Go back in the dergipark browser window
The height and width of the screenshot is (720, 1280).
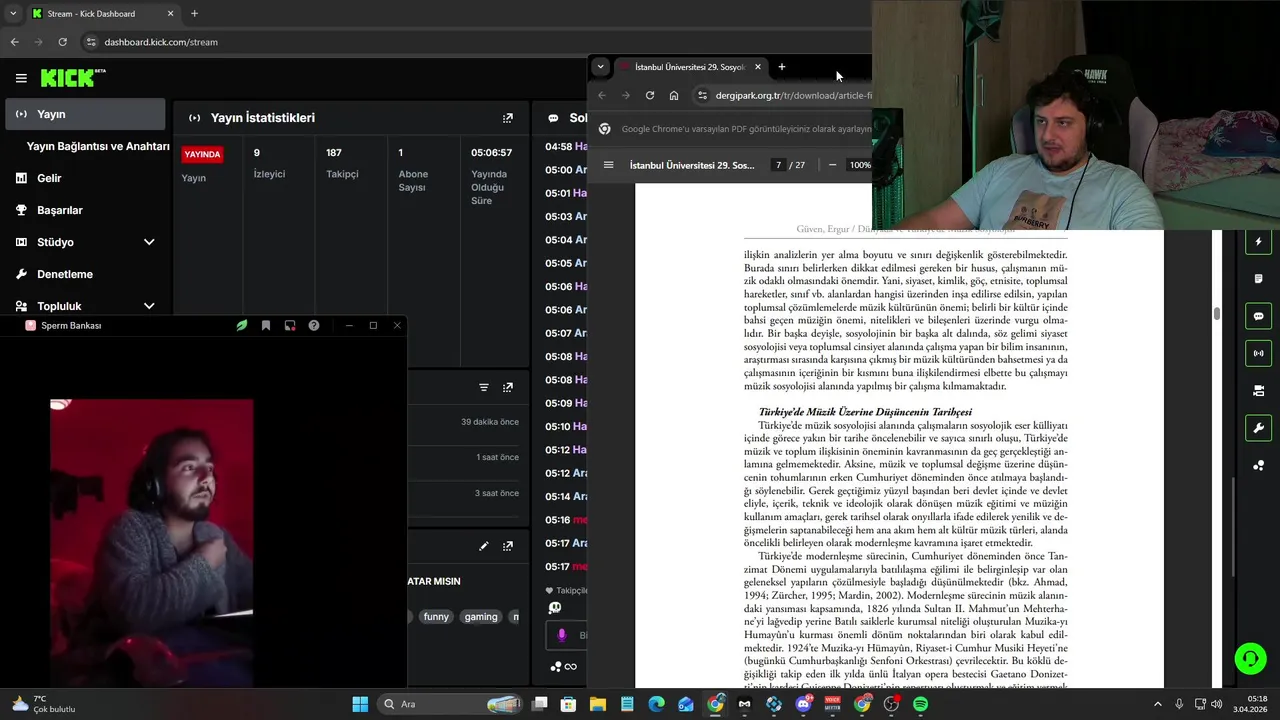click(x=602, y=96)
